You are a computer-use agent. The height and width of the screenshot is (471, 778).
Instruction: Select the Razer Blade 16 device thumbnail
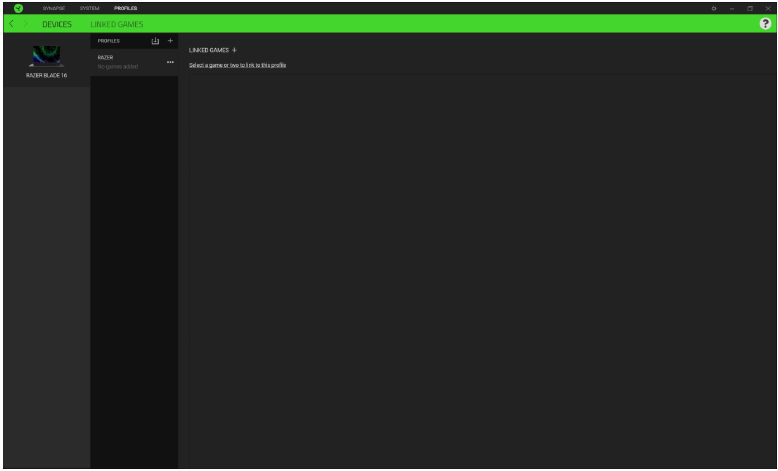[x=47, y=56]
